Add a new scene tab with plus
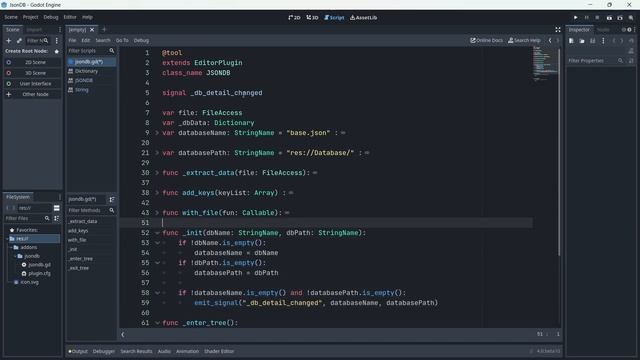Image resolution: width=640 pixels, height=360 pixels. 104,29
